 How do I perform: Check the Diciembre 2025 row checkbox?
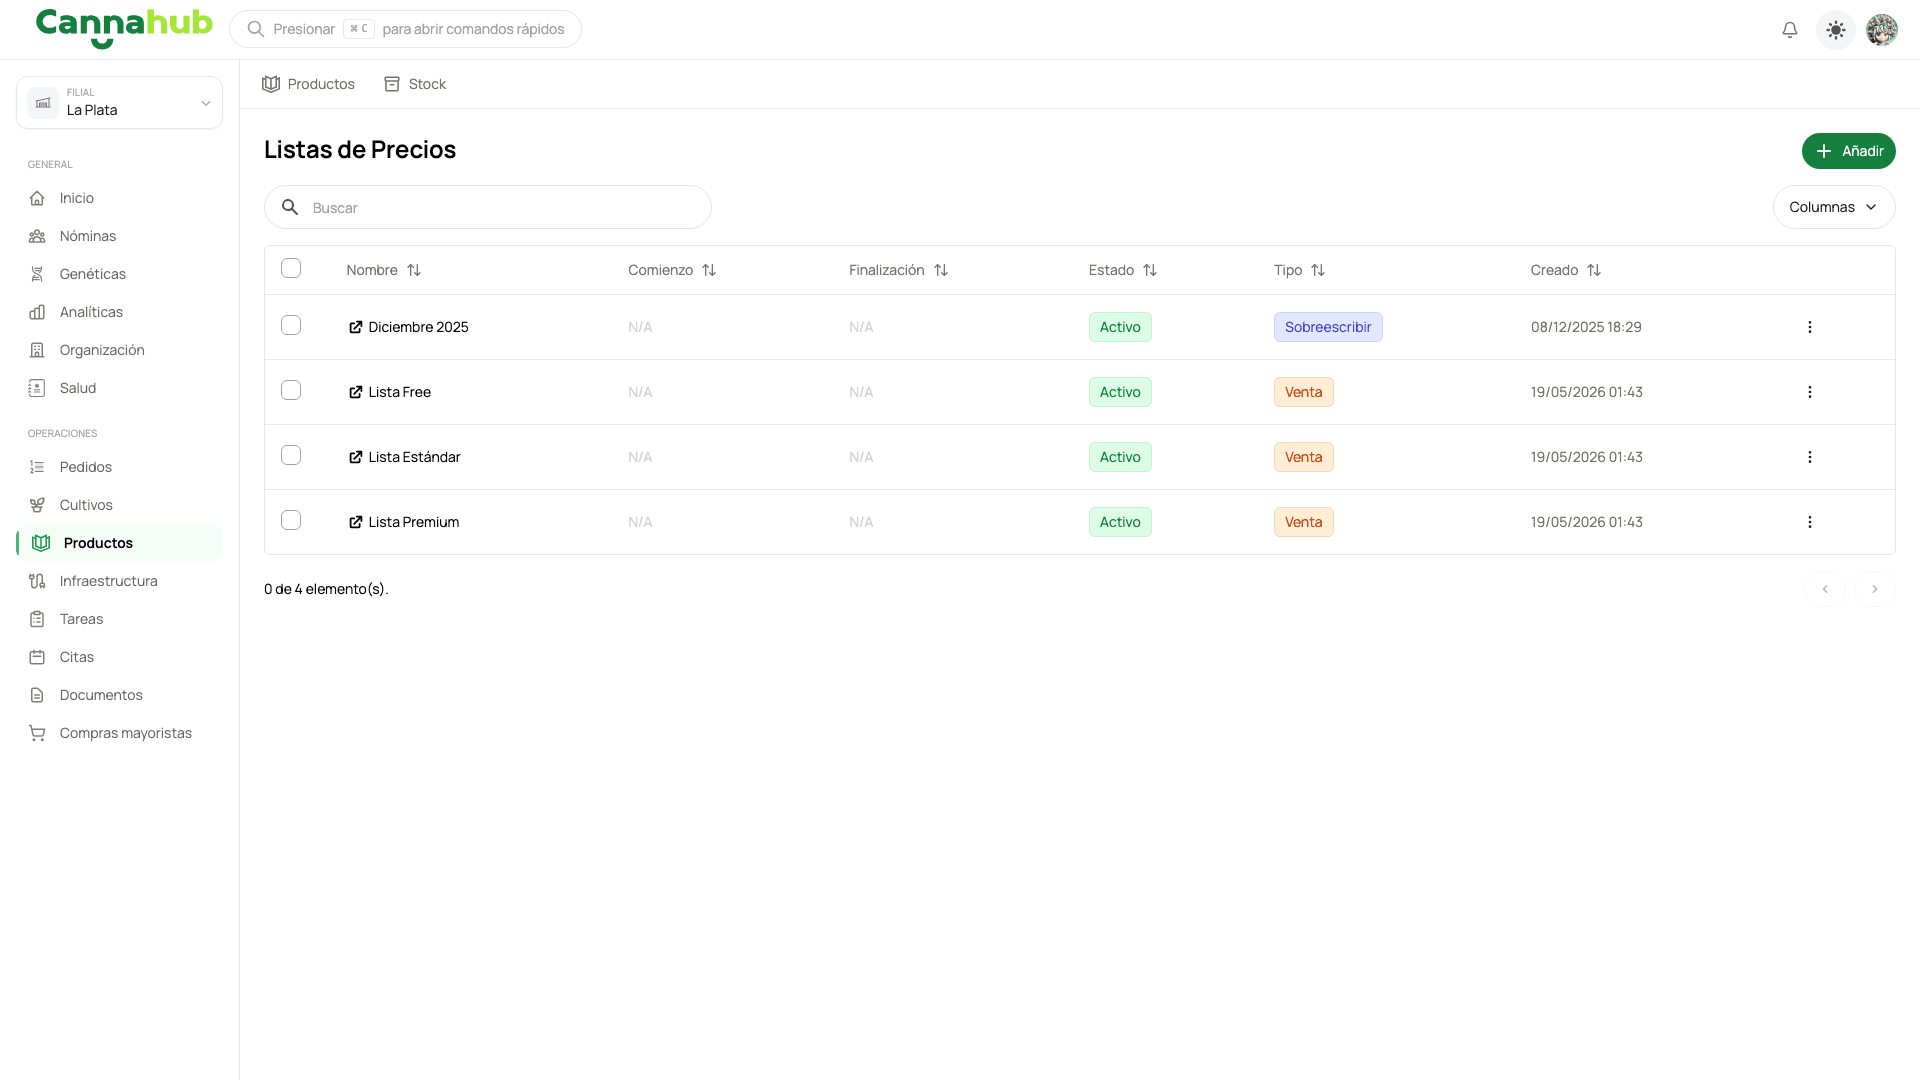click(x=291, y=325)
